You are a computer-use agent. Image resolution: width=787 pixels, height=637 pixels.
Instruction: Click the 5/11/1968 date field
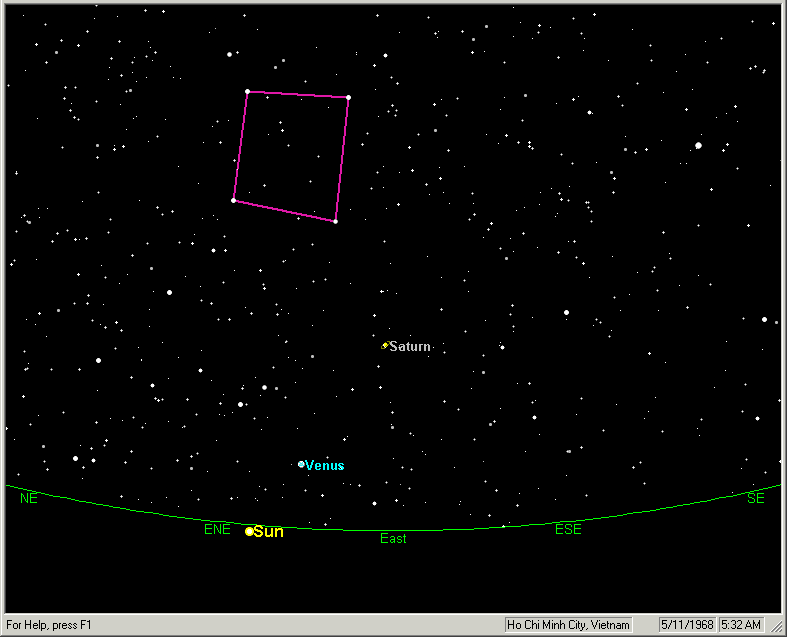pos(687,625)
